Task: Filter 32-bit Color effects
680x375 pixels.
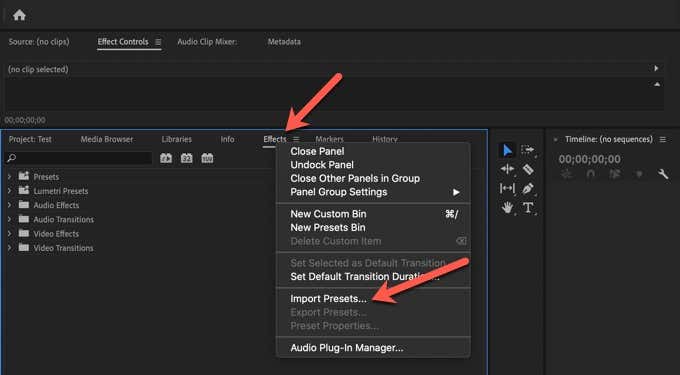Action: [186, 158]
